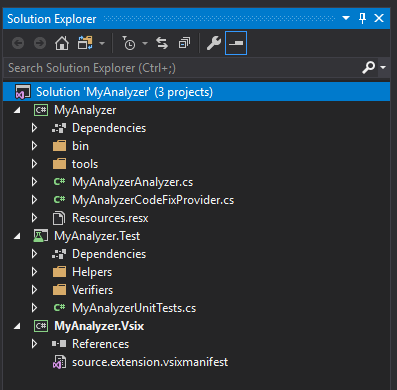Screen dimensions: 397x390
Task: Open the Window Position dropdown in title bar
Action: point(346,18)
